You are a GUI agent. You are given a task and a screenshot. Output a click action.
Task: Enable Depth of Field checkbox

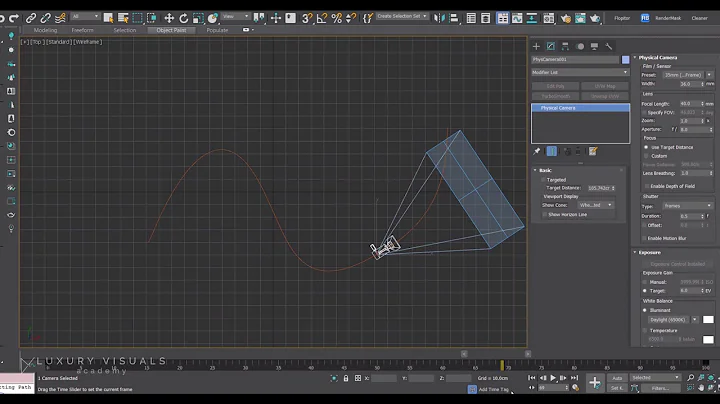pos(647,186)
